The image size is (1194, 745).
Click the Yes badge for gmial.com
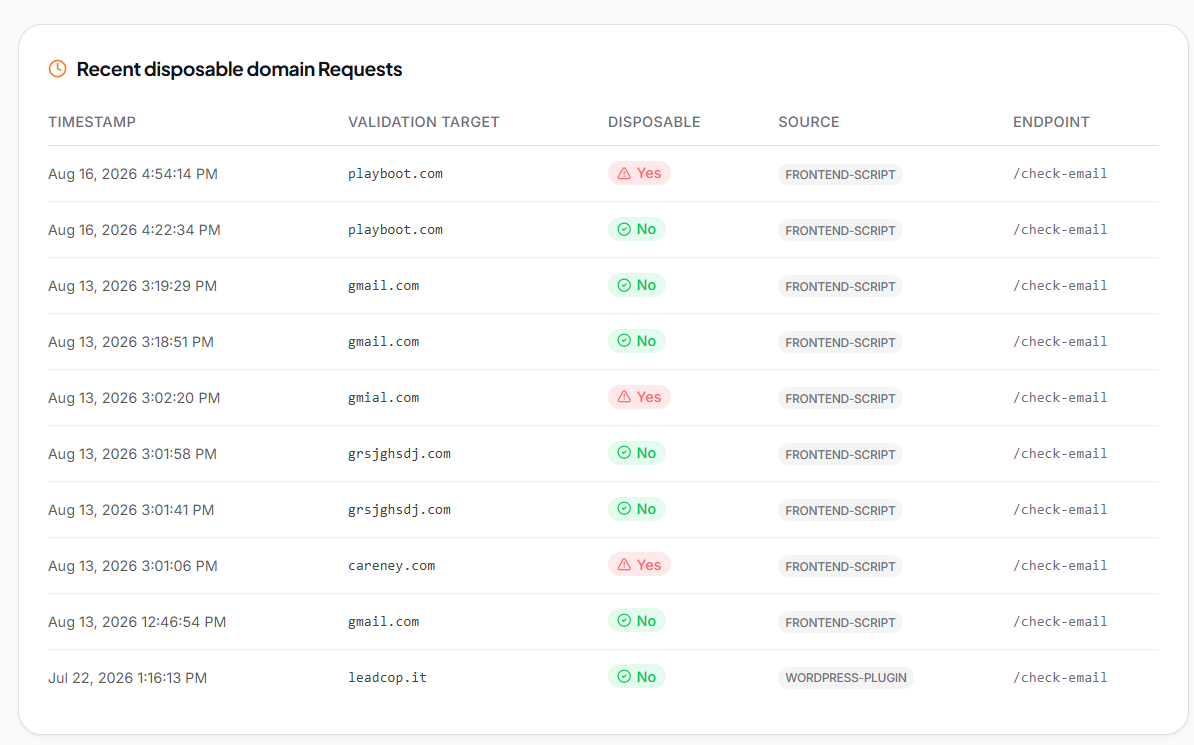tap(639, 397)
